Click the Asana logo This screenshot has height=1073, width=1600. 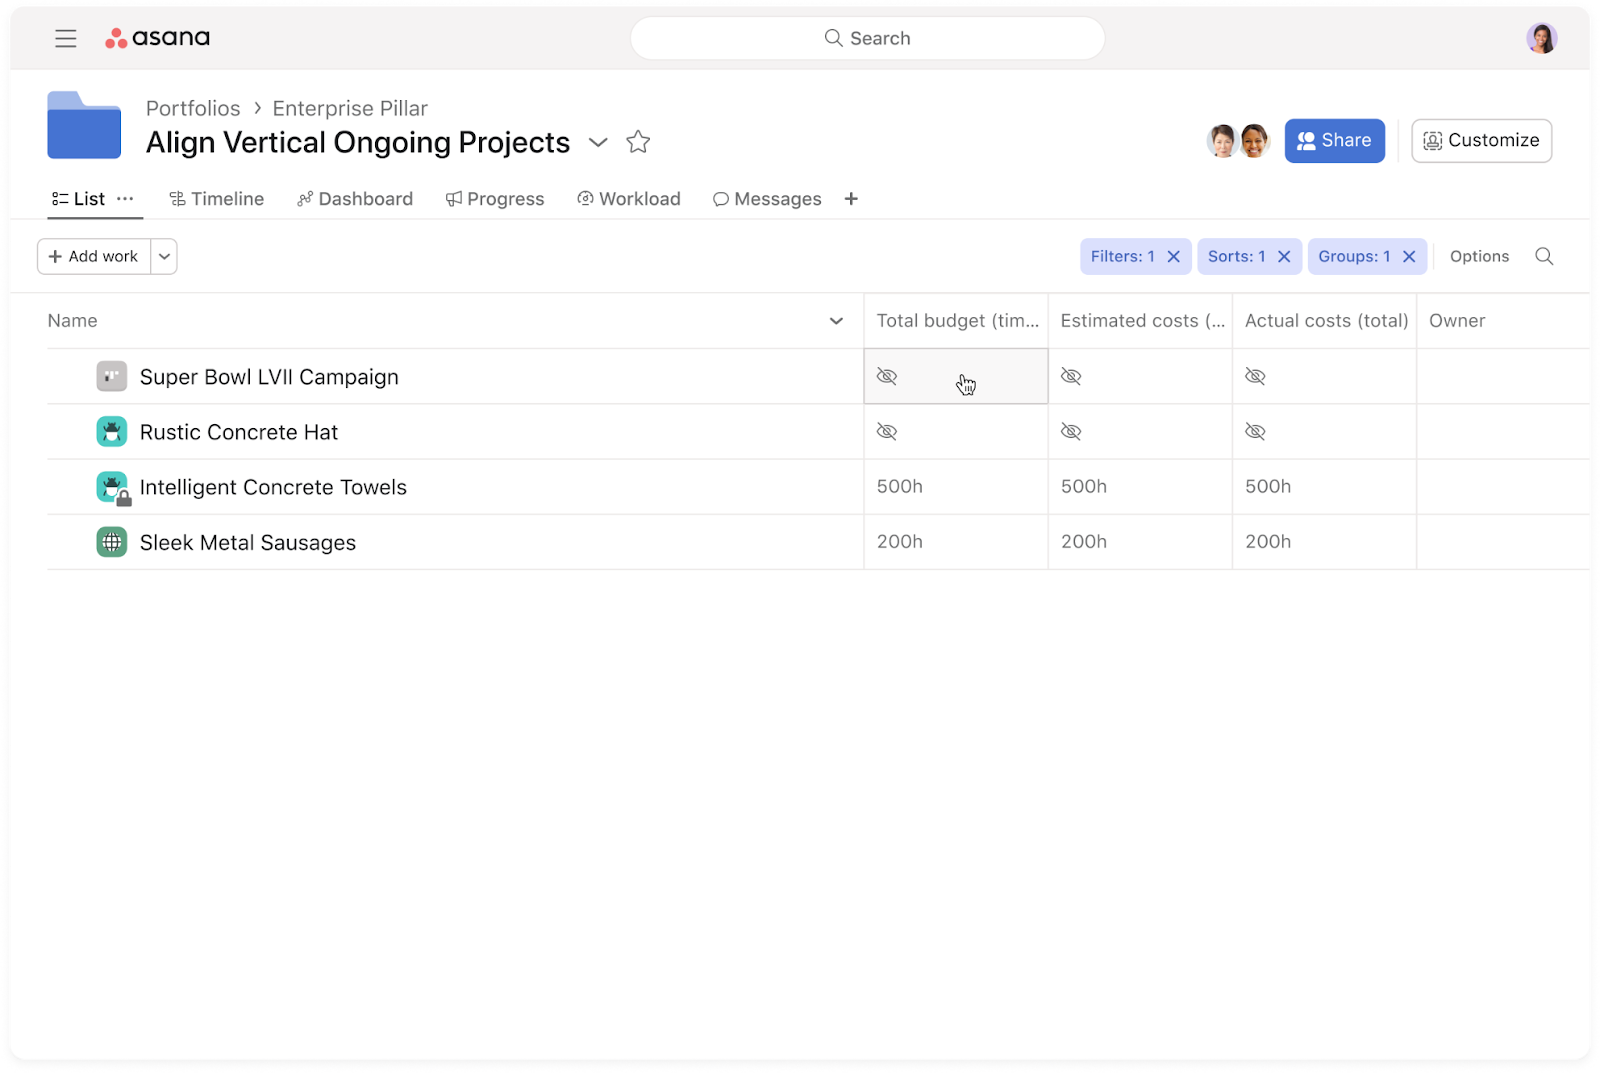[158, 38]
